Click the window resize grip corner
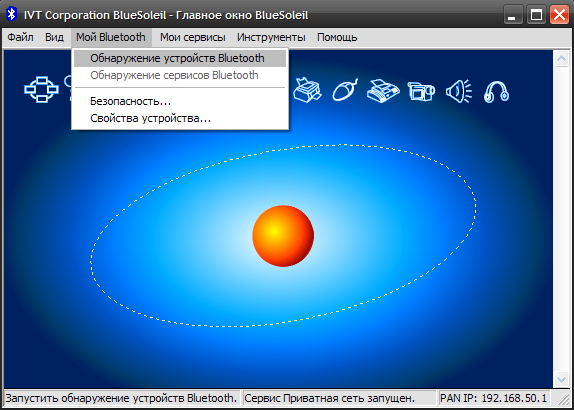Viewport: 574px width, 410px height. coord(562,399)
